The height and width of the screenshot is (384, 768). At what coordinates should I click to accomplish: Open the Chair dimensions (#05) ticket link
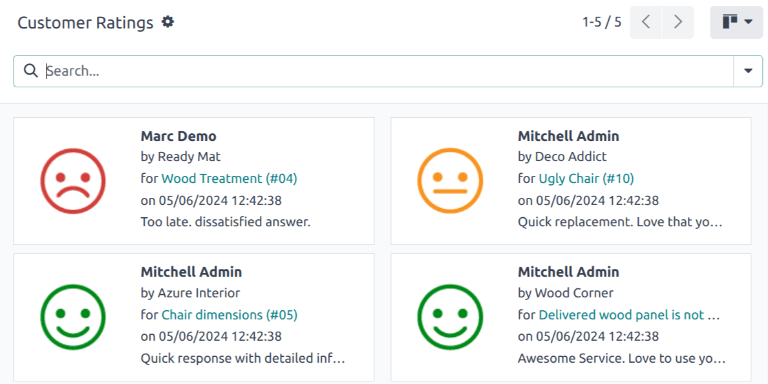(229, 315)
